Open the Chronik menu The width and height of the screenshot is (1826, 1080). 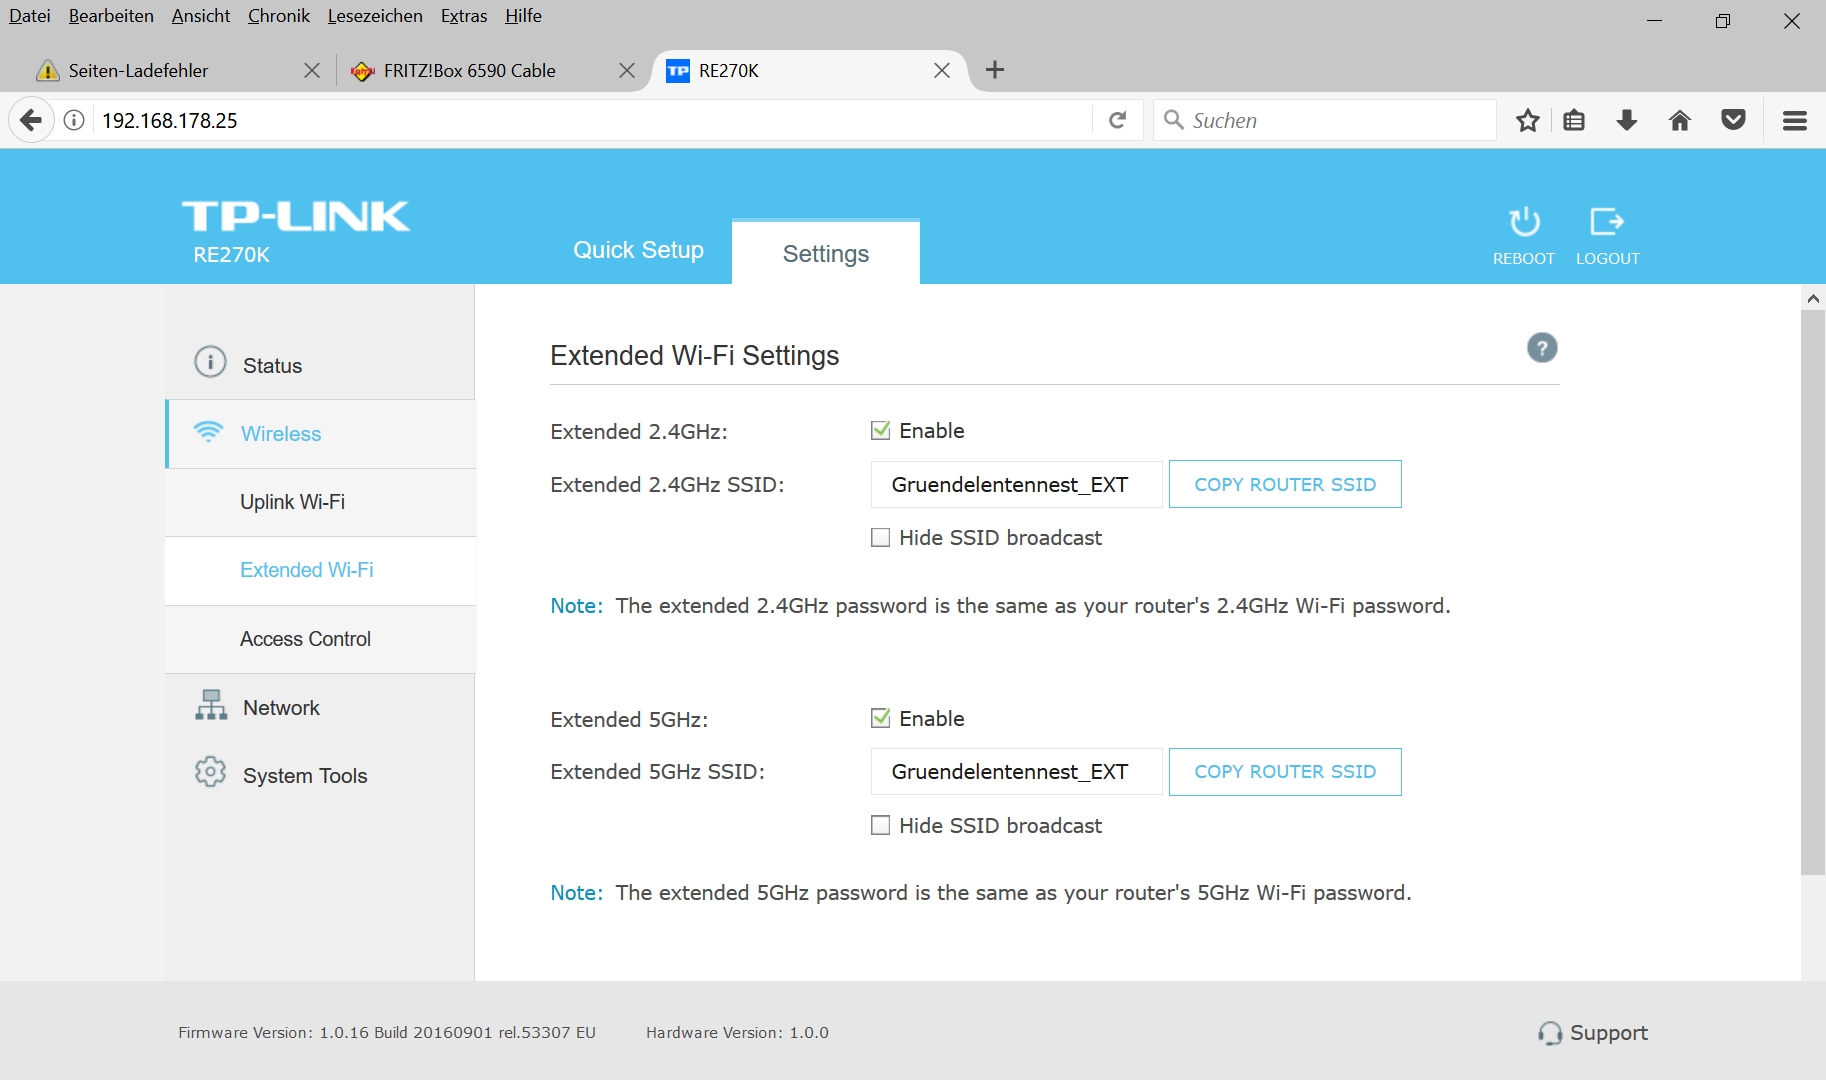(x=279, y=16)
